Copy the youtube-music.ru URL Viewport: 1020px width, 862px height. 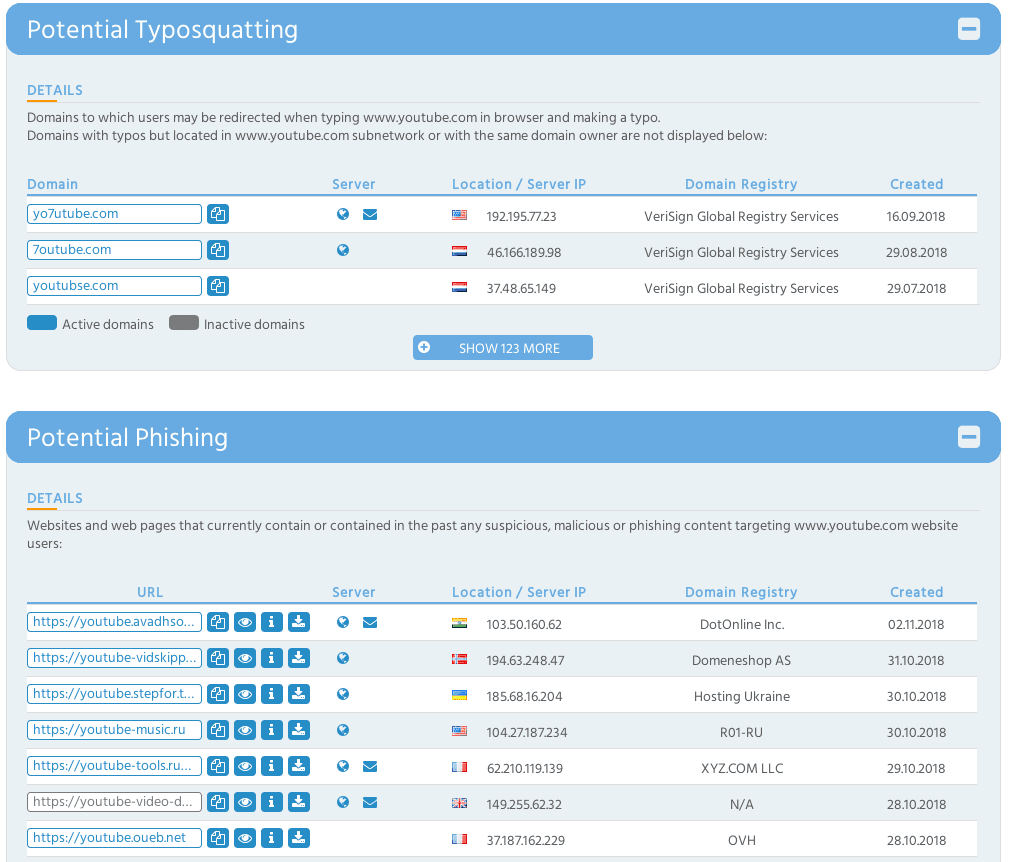[x=218, y=730]
